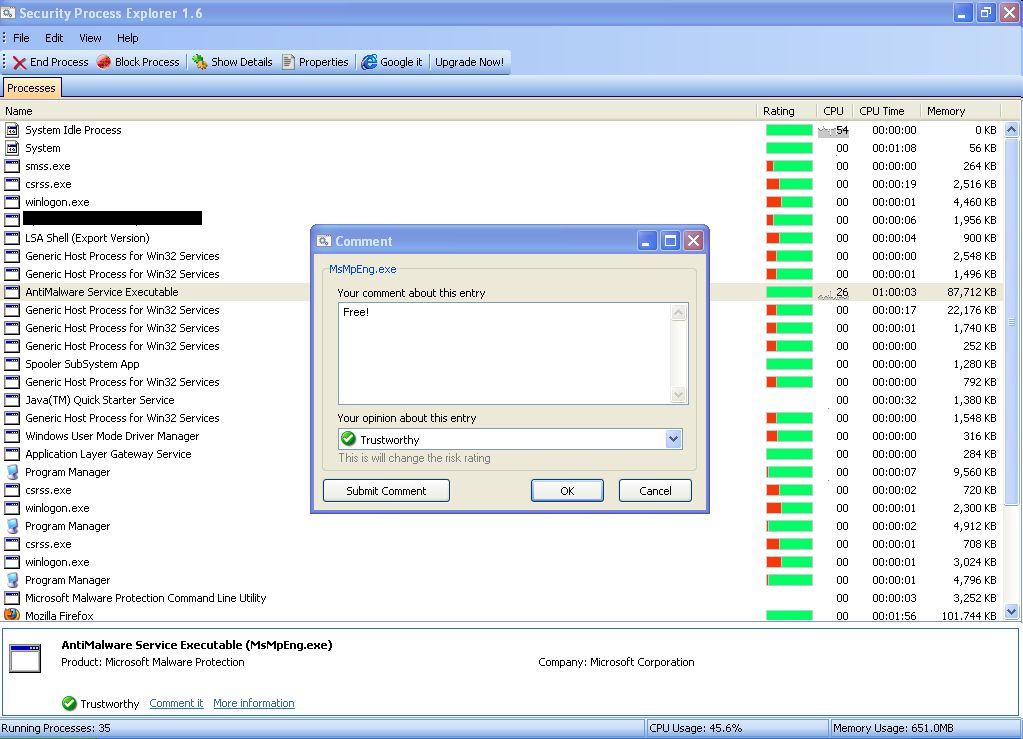
Task: Sort by the Memory column header
Action: pyautogui.click(x=960, y=111)
